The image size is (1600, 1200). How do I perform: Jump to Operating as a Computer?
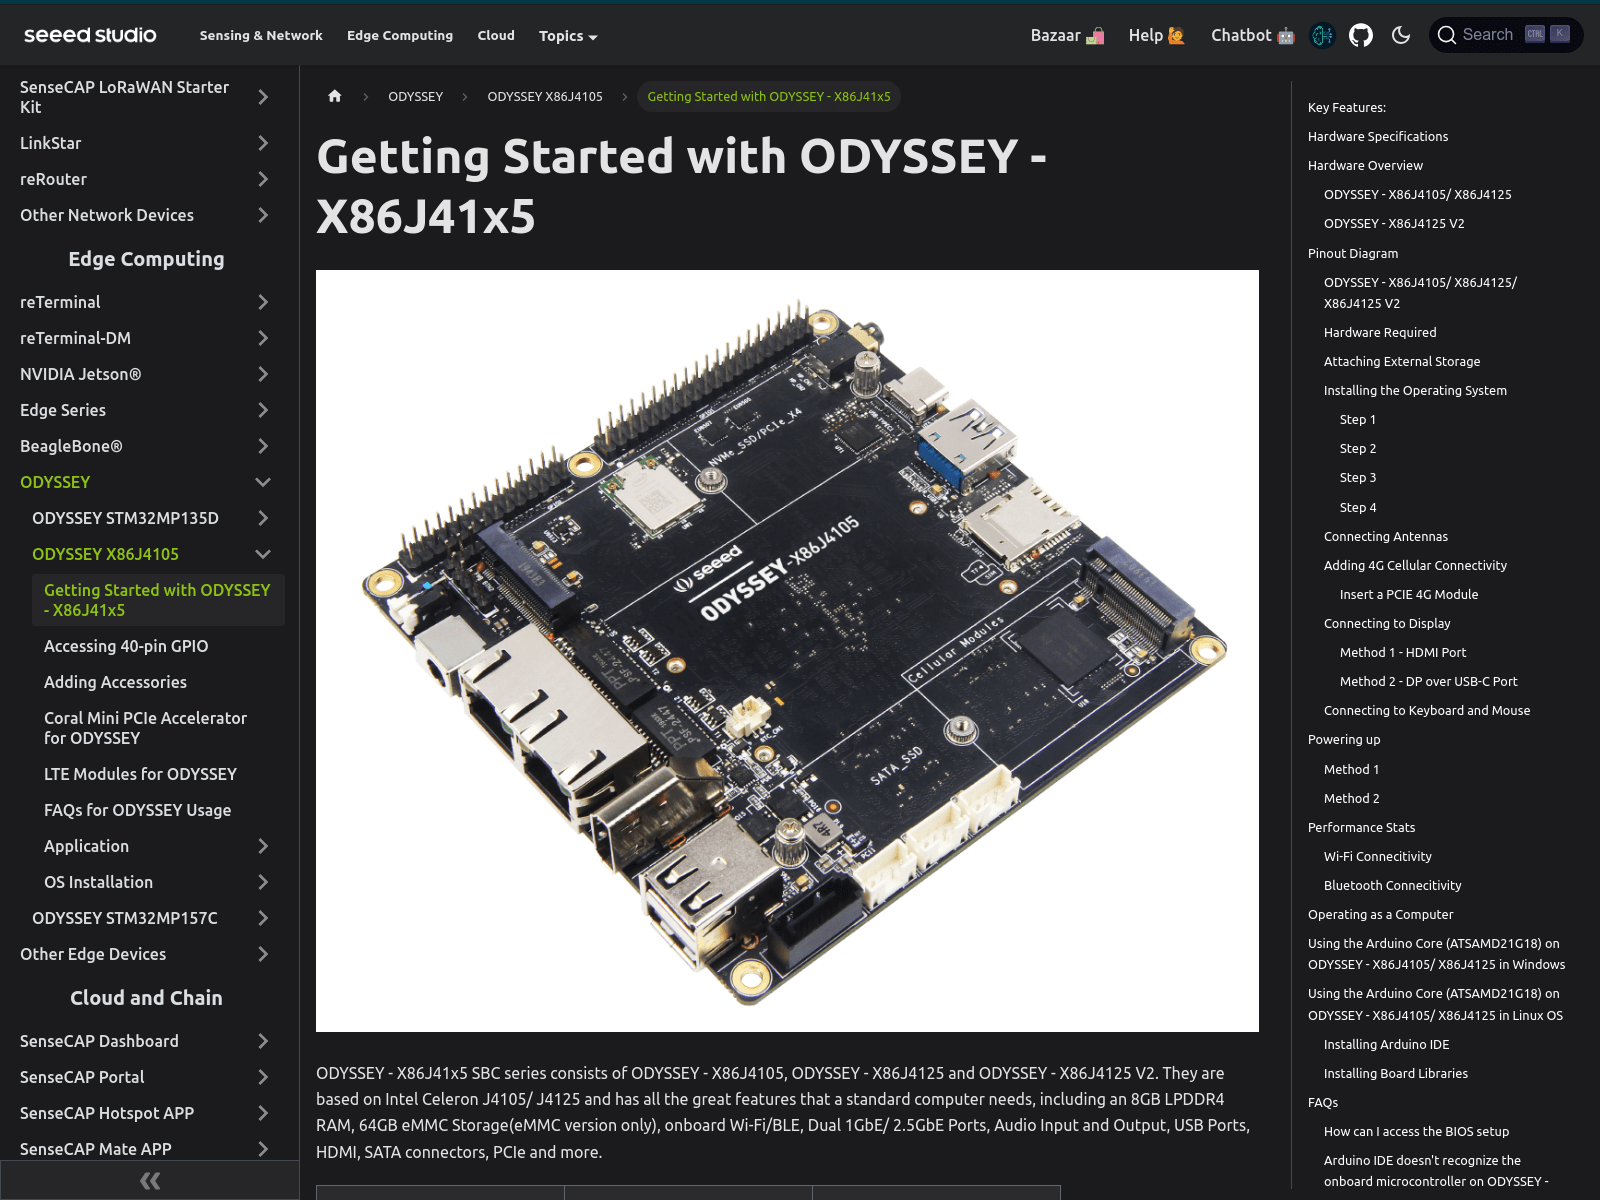tap(1380, 914)
